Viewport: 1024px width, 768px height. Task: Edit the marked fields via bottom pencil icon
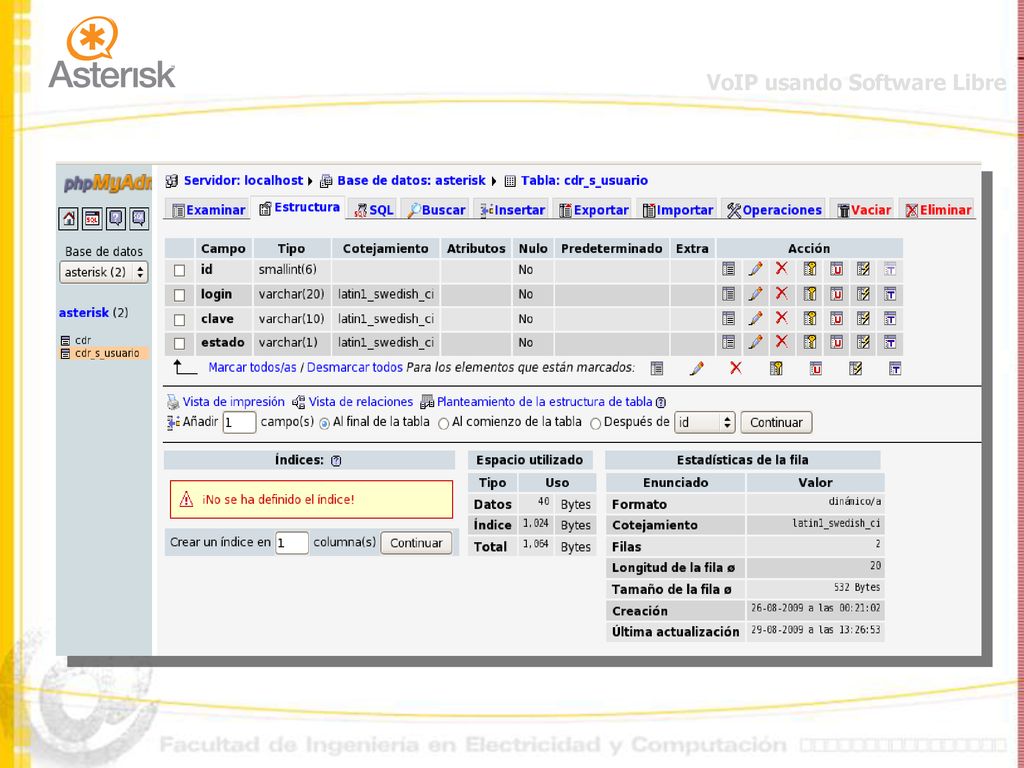click(x=697, y=368)
